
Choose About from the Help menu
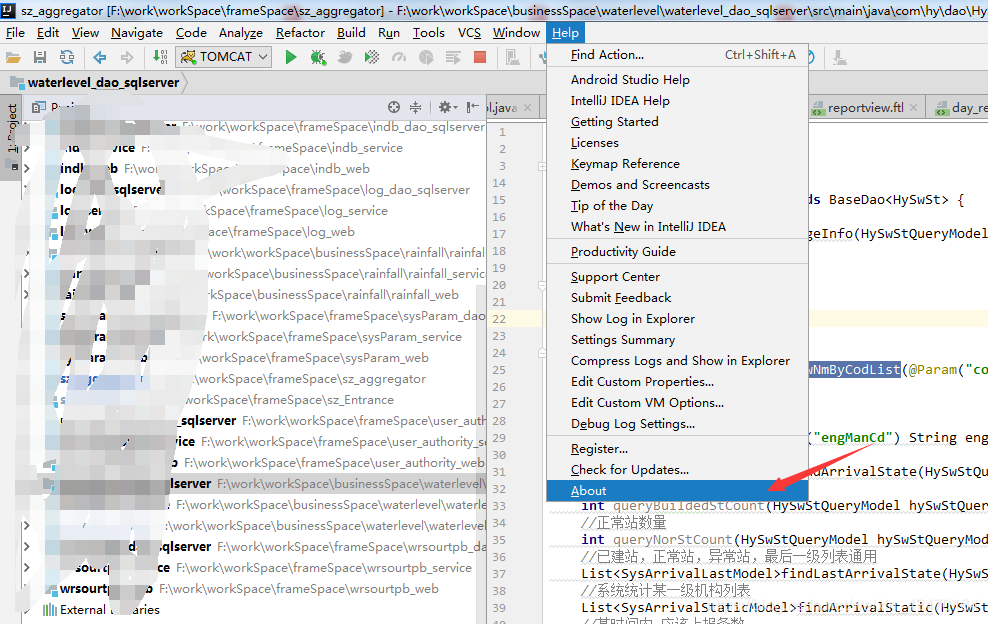coord(677,491)
